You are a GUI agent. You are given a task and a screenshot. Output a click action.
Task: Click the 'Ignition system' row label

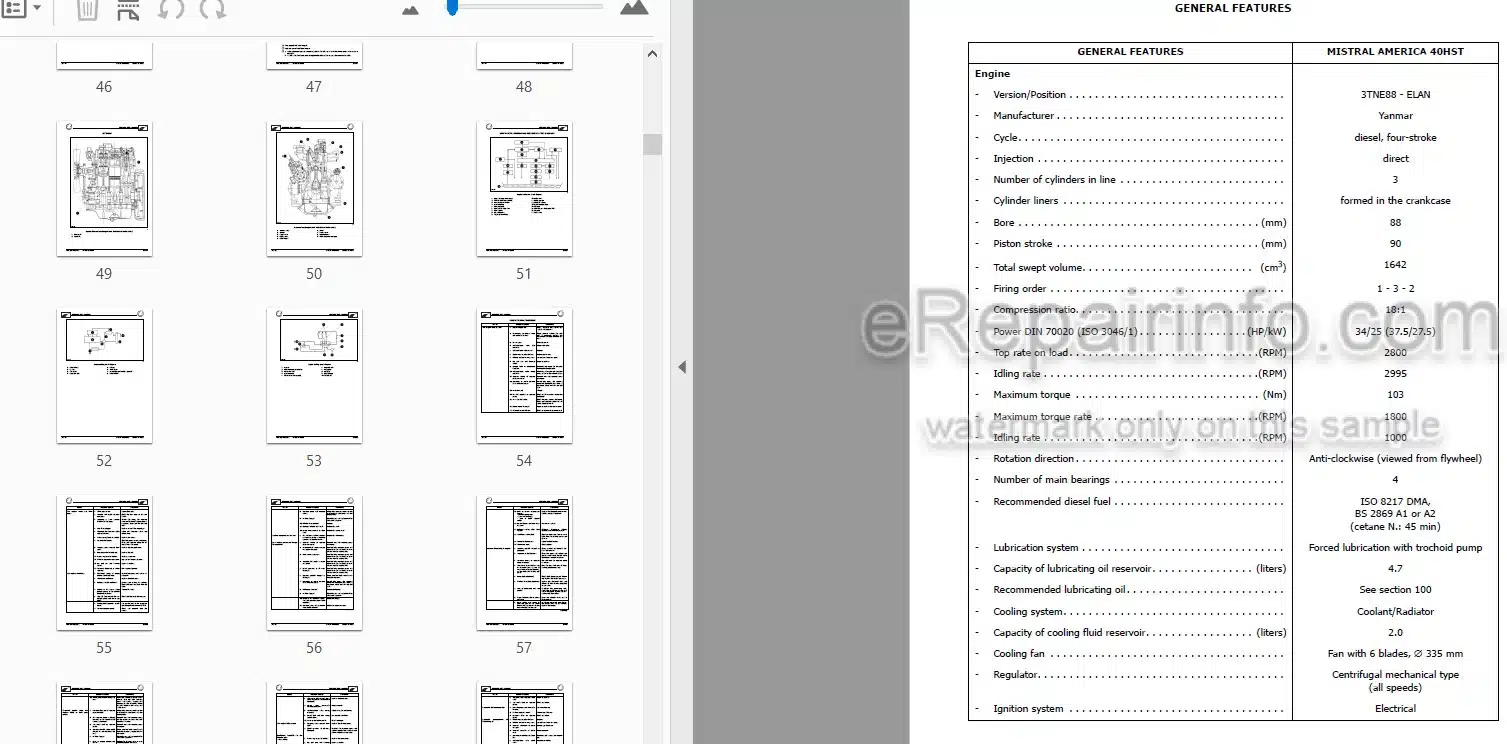coord(1028,709)
